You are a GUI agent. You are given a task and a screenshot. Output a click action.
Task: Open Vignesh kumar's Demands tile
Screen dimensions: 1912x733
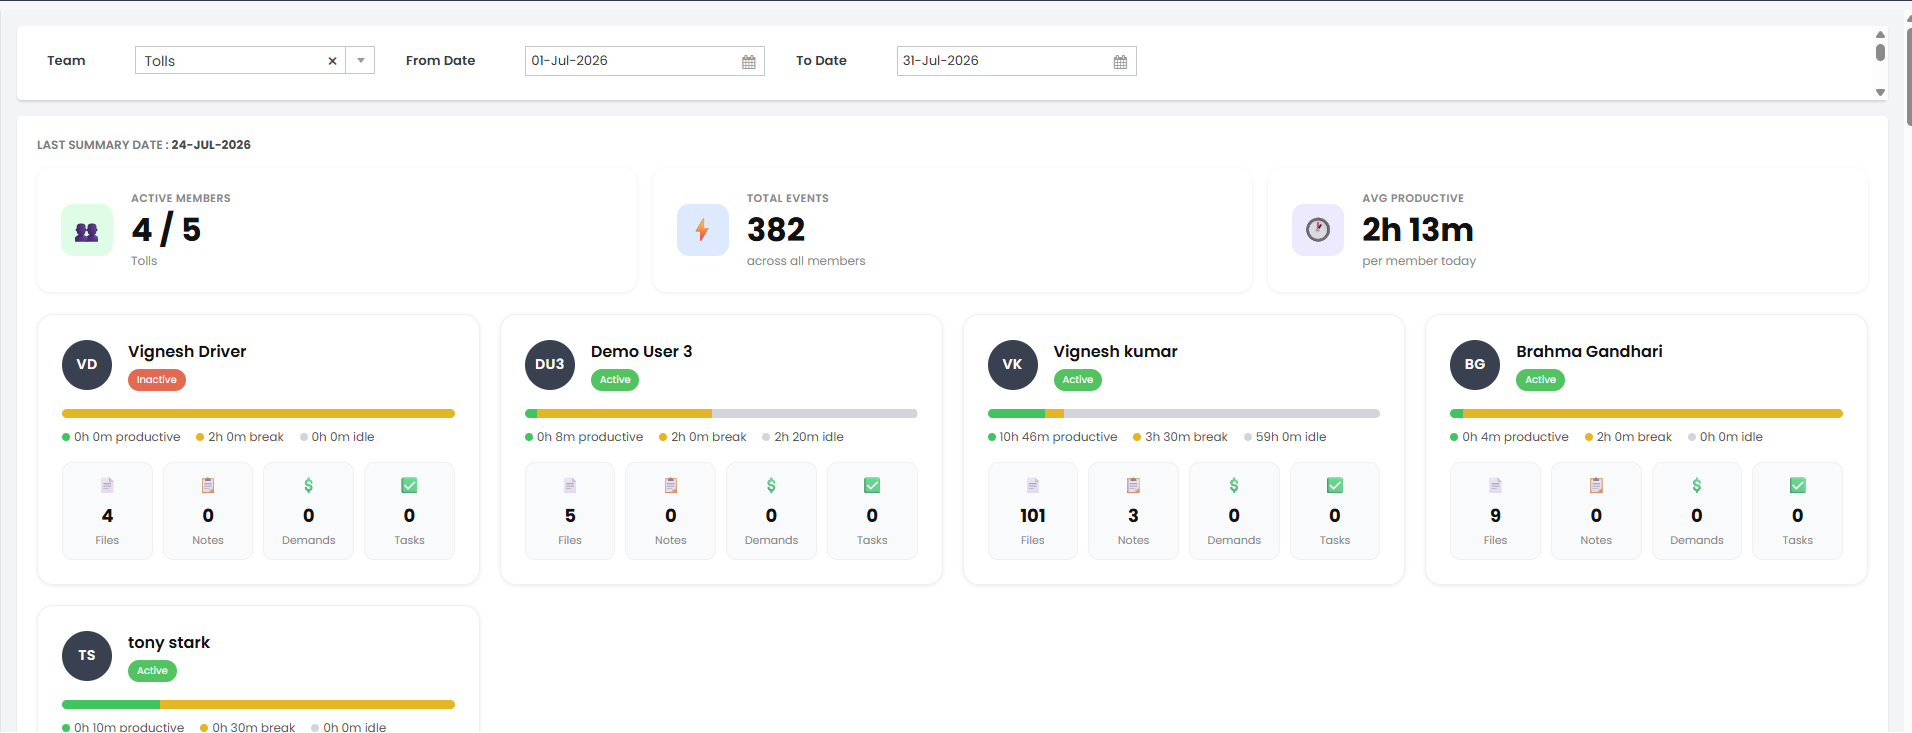[x=1234, y=511]
